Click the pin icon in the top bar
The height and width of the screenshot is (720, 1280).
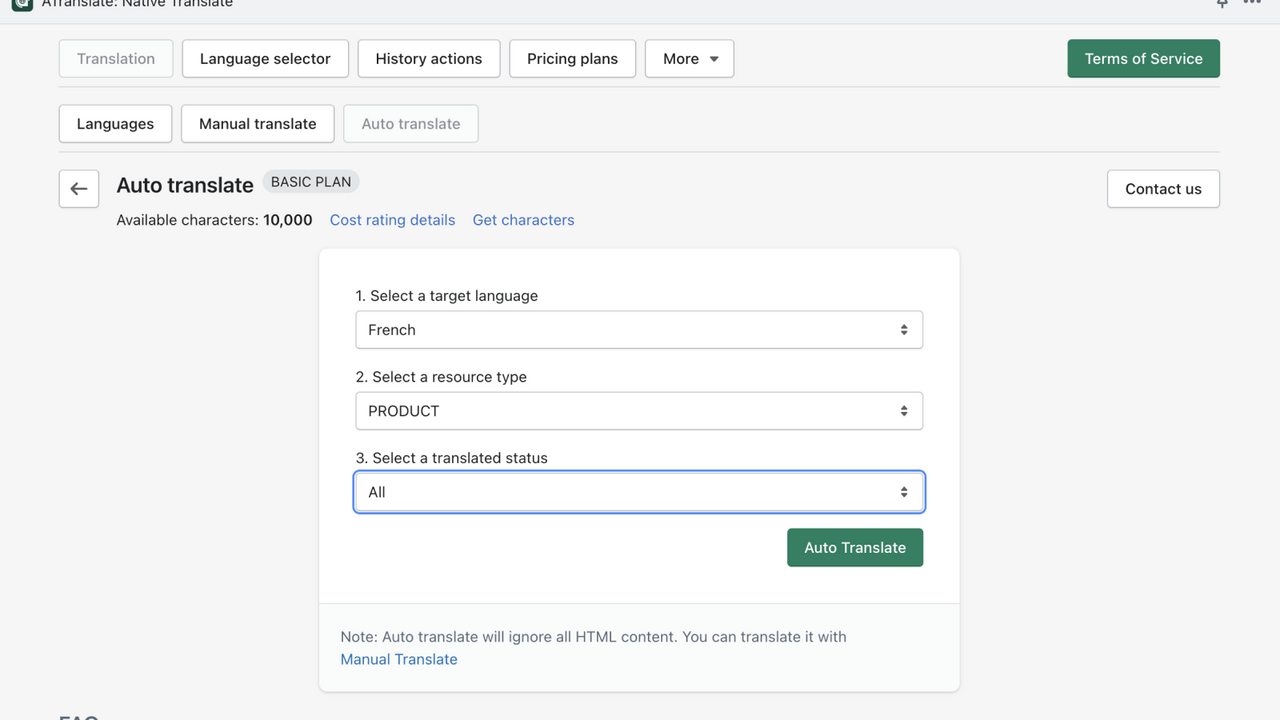[1221, 4]
